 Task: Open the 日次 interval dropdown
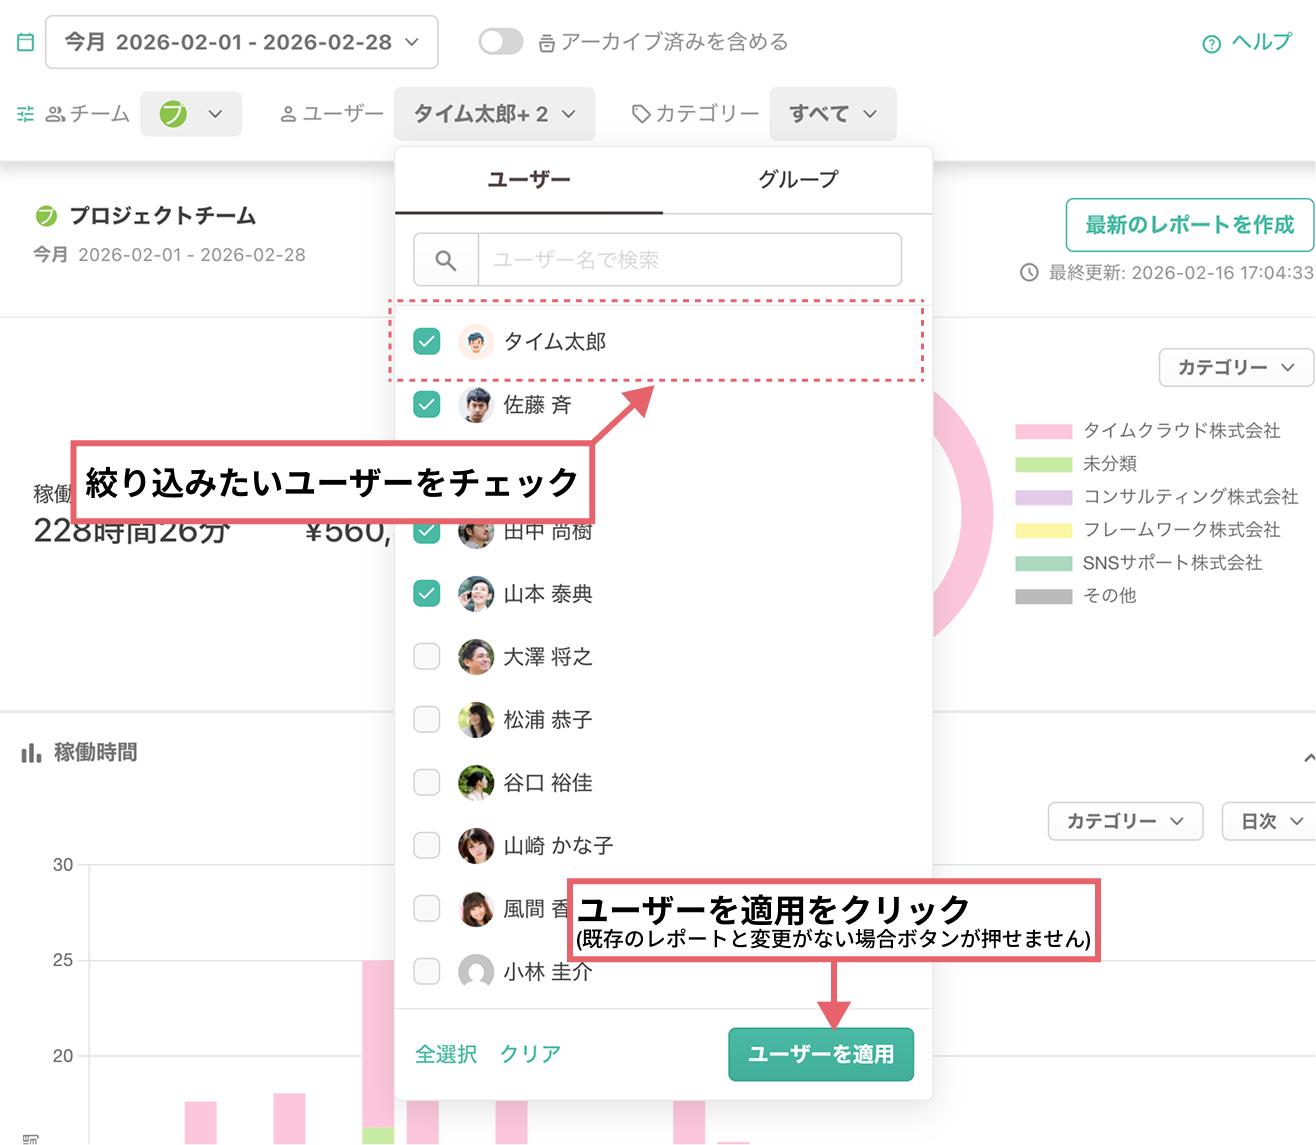tap(1268, 821)
